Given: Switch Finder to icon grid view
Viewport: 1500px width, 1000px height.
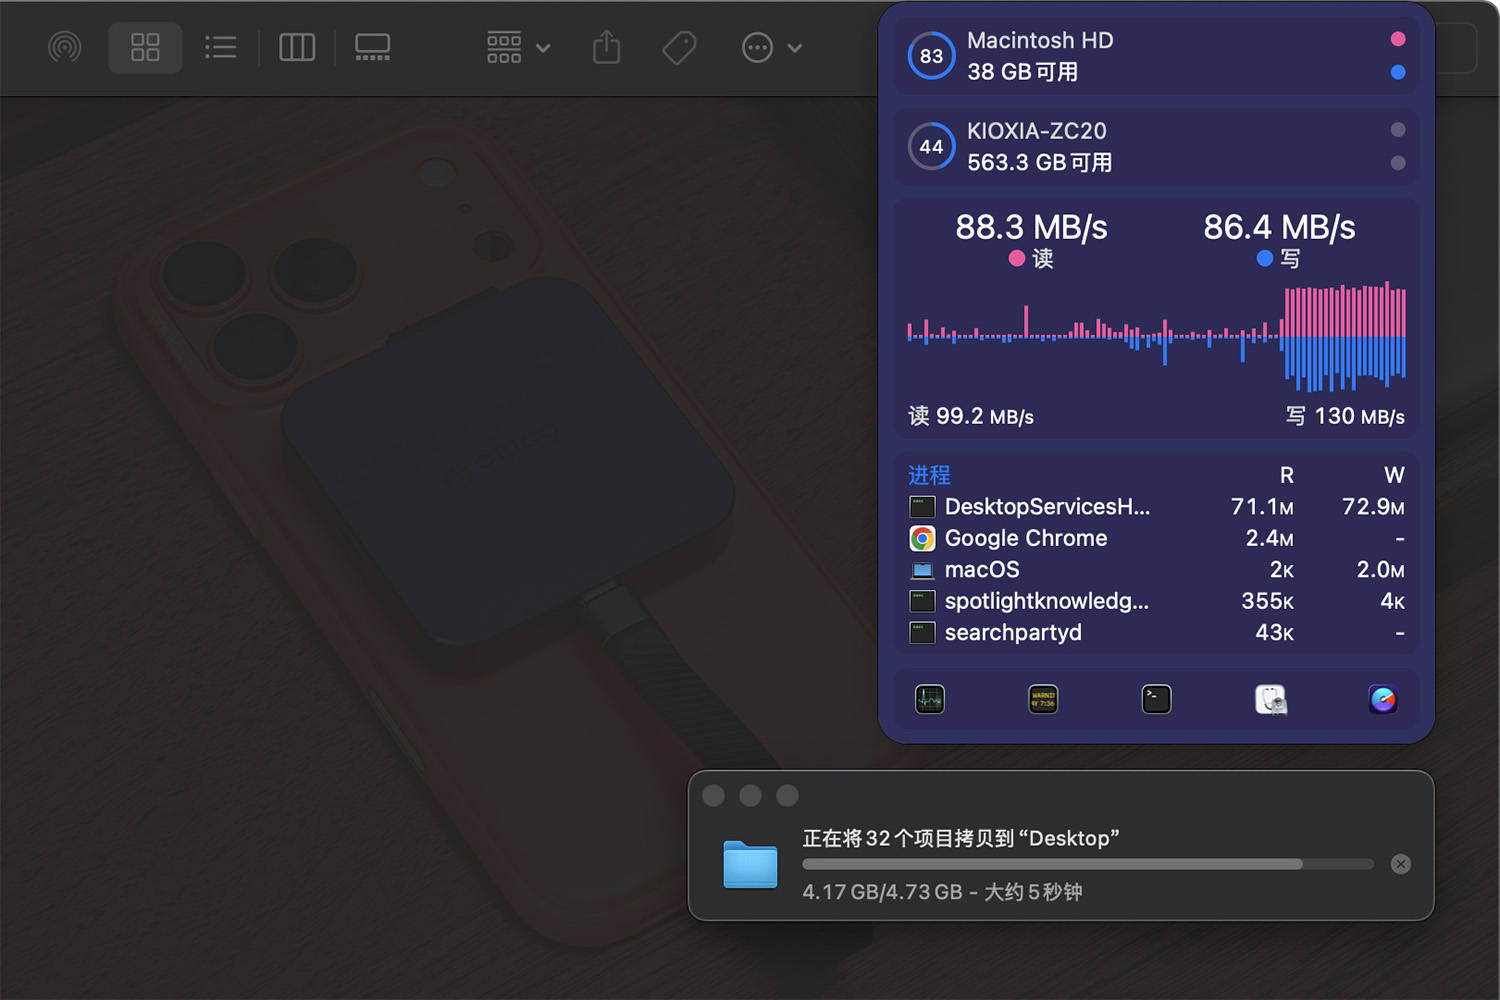Looking at the screenshot, I should tap(145, 47).
